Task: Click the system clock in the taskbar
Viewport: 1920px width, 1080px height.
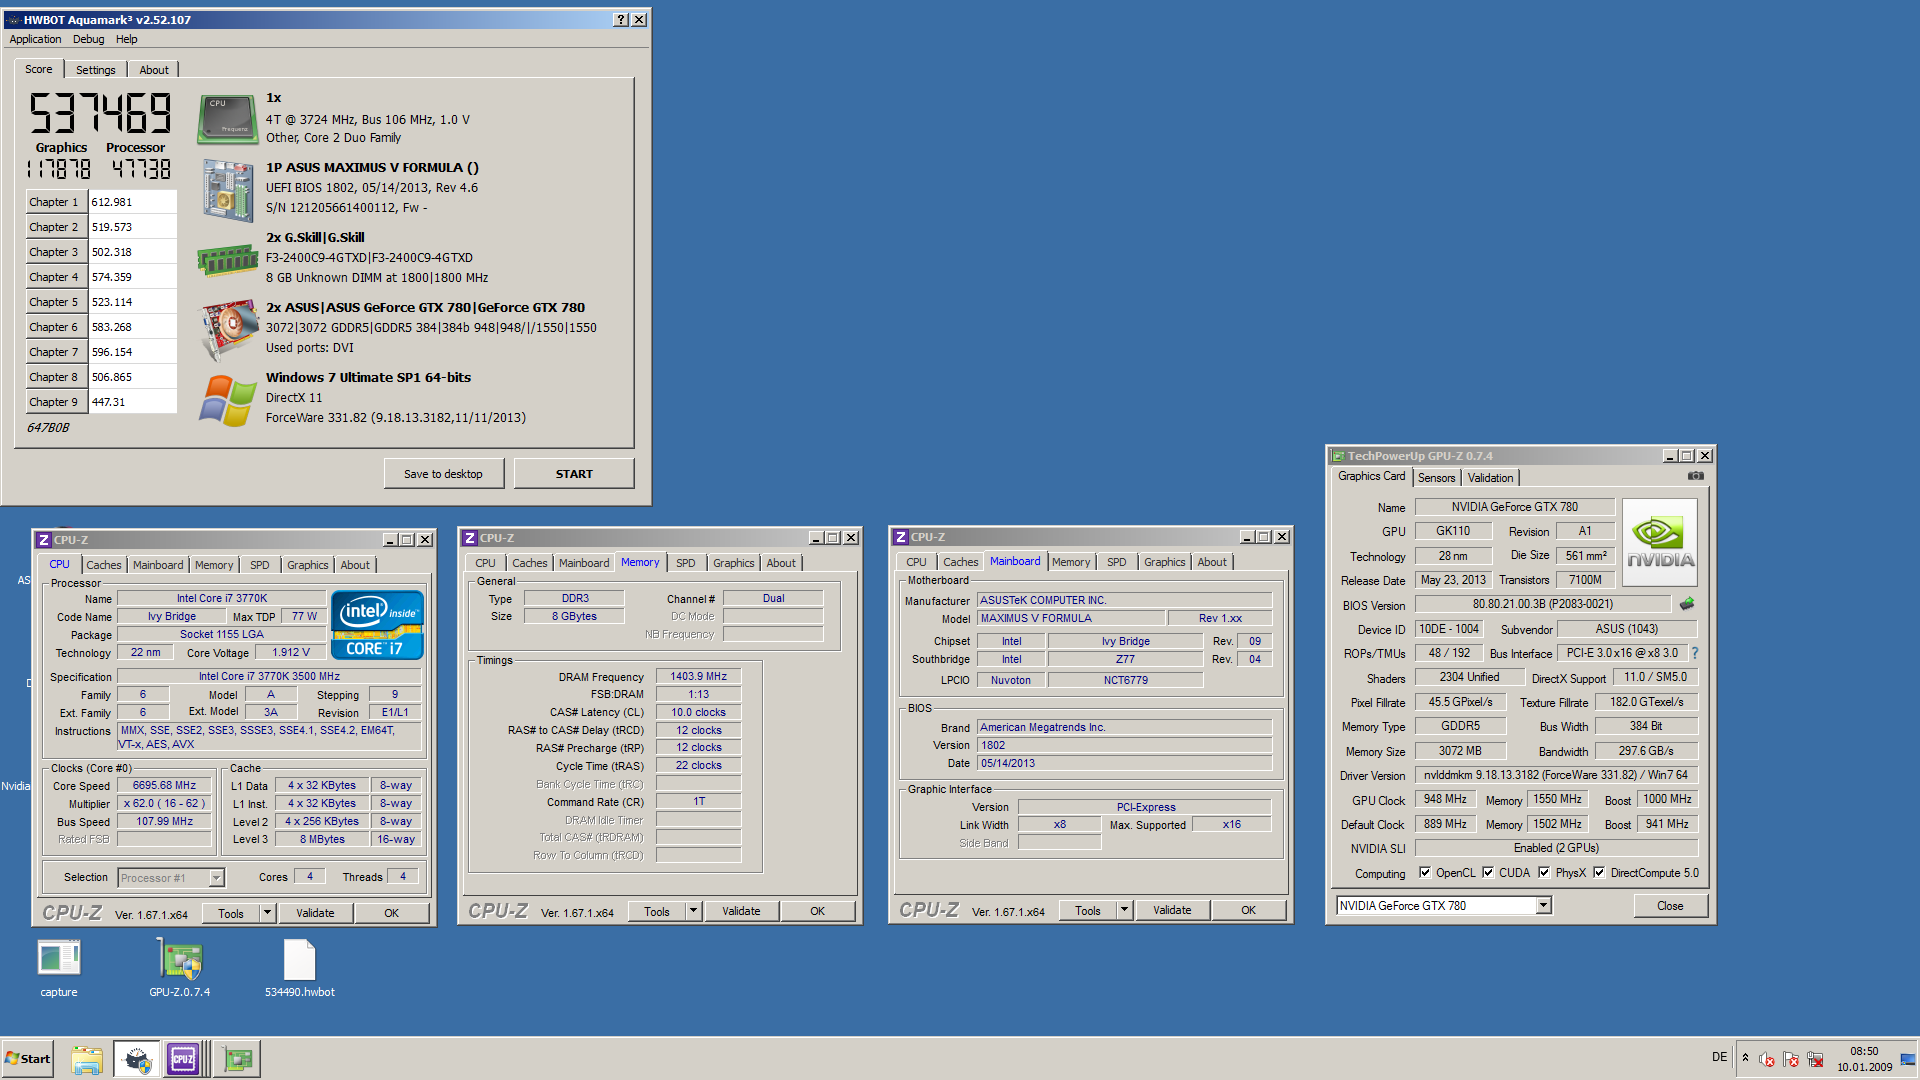Action: (1864, 1059)
